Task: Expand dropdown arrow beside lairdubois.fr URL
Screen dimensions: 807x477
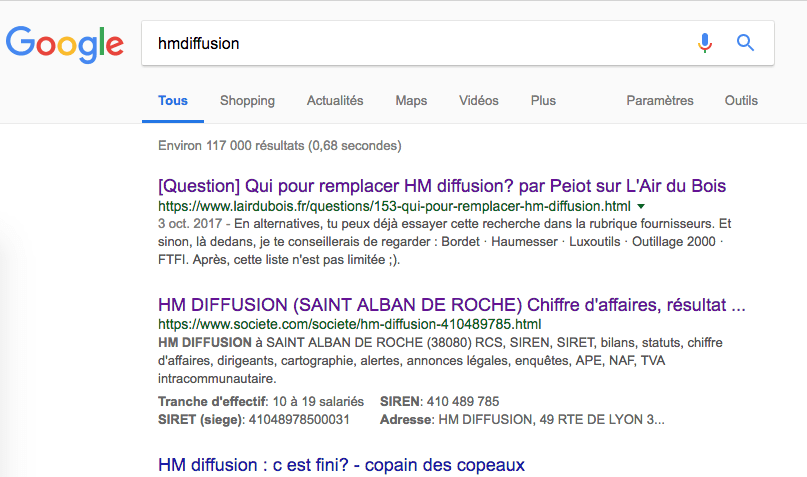Action: pos(641,206)
